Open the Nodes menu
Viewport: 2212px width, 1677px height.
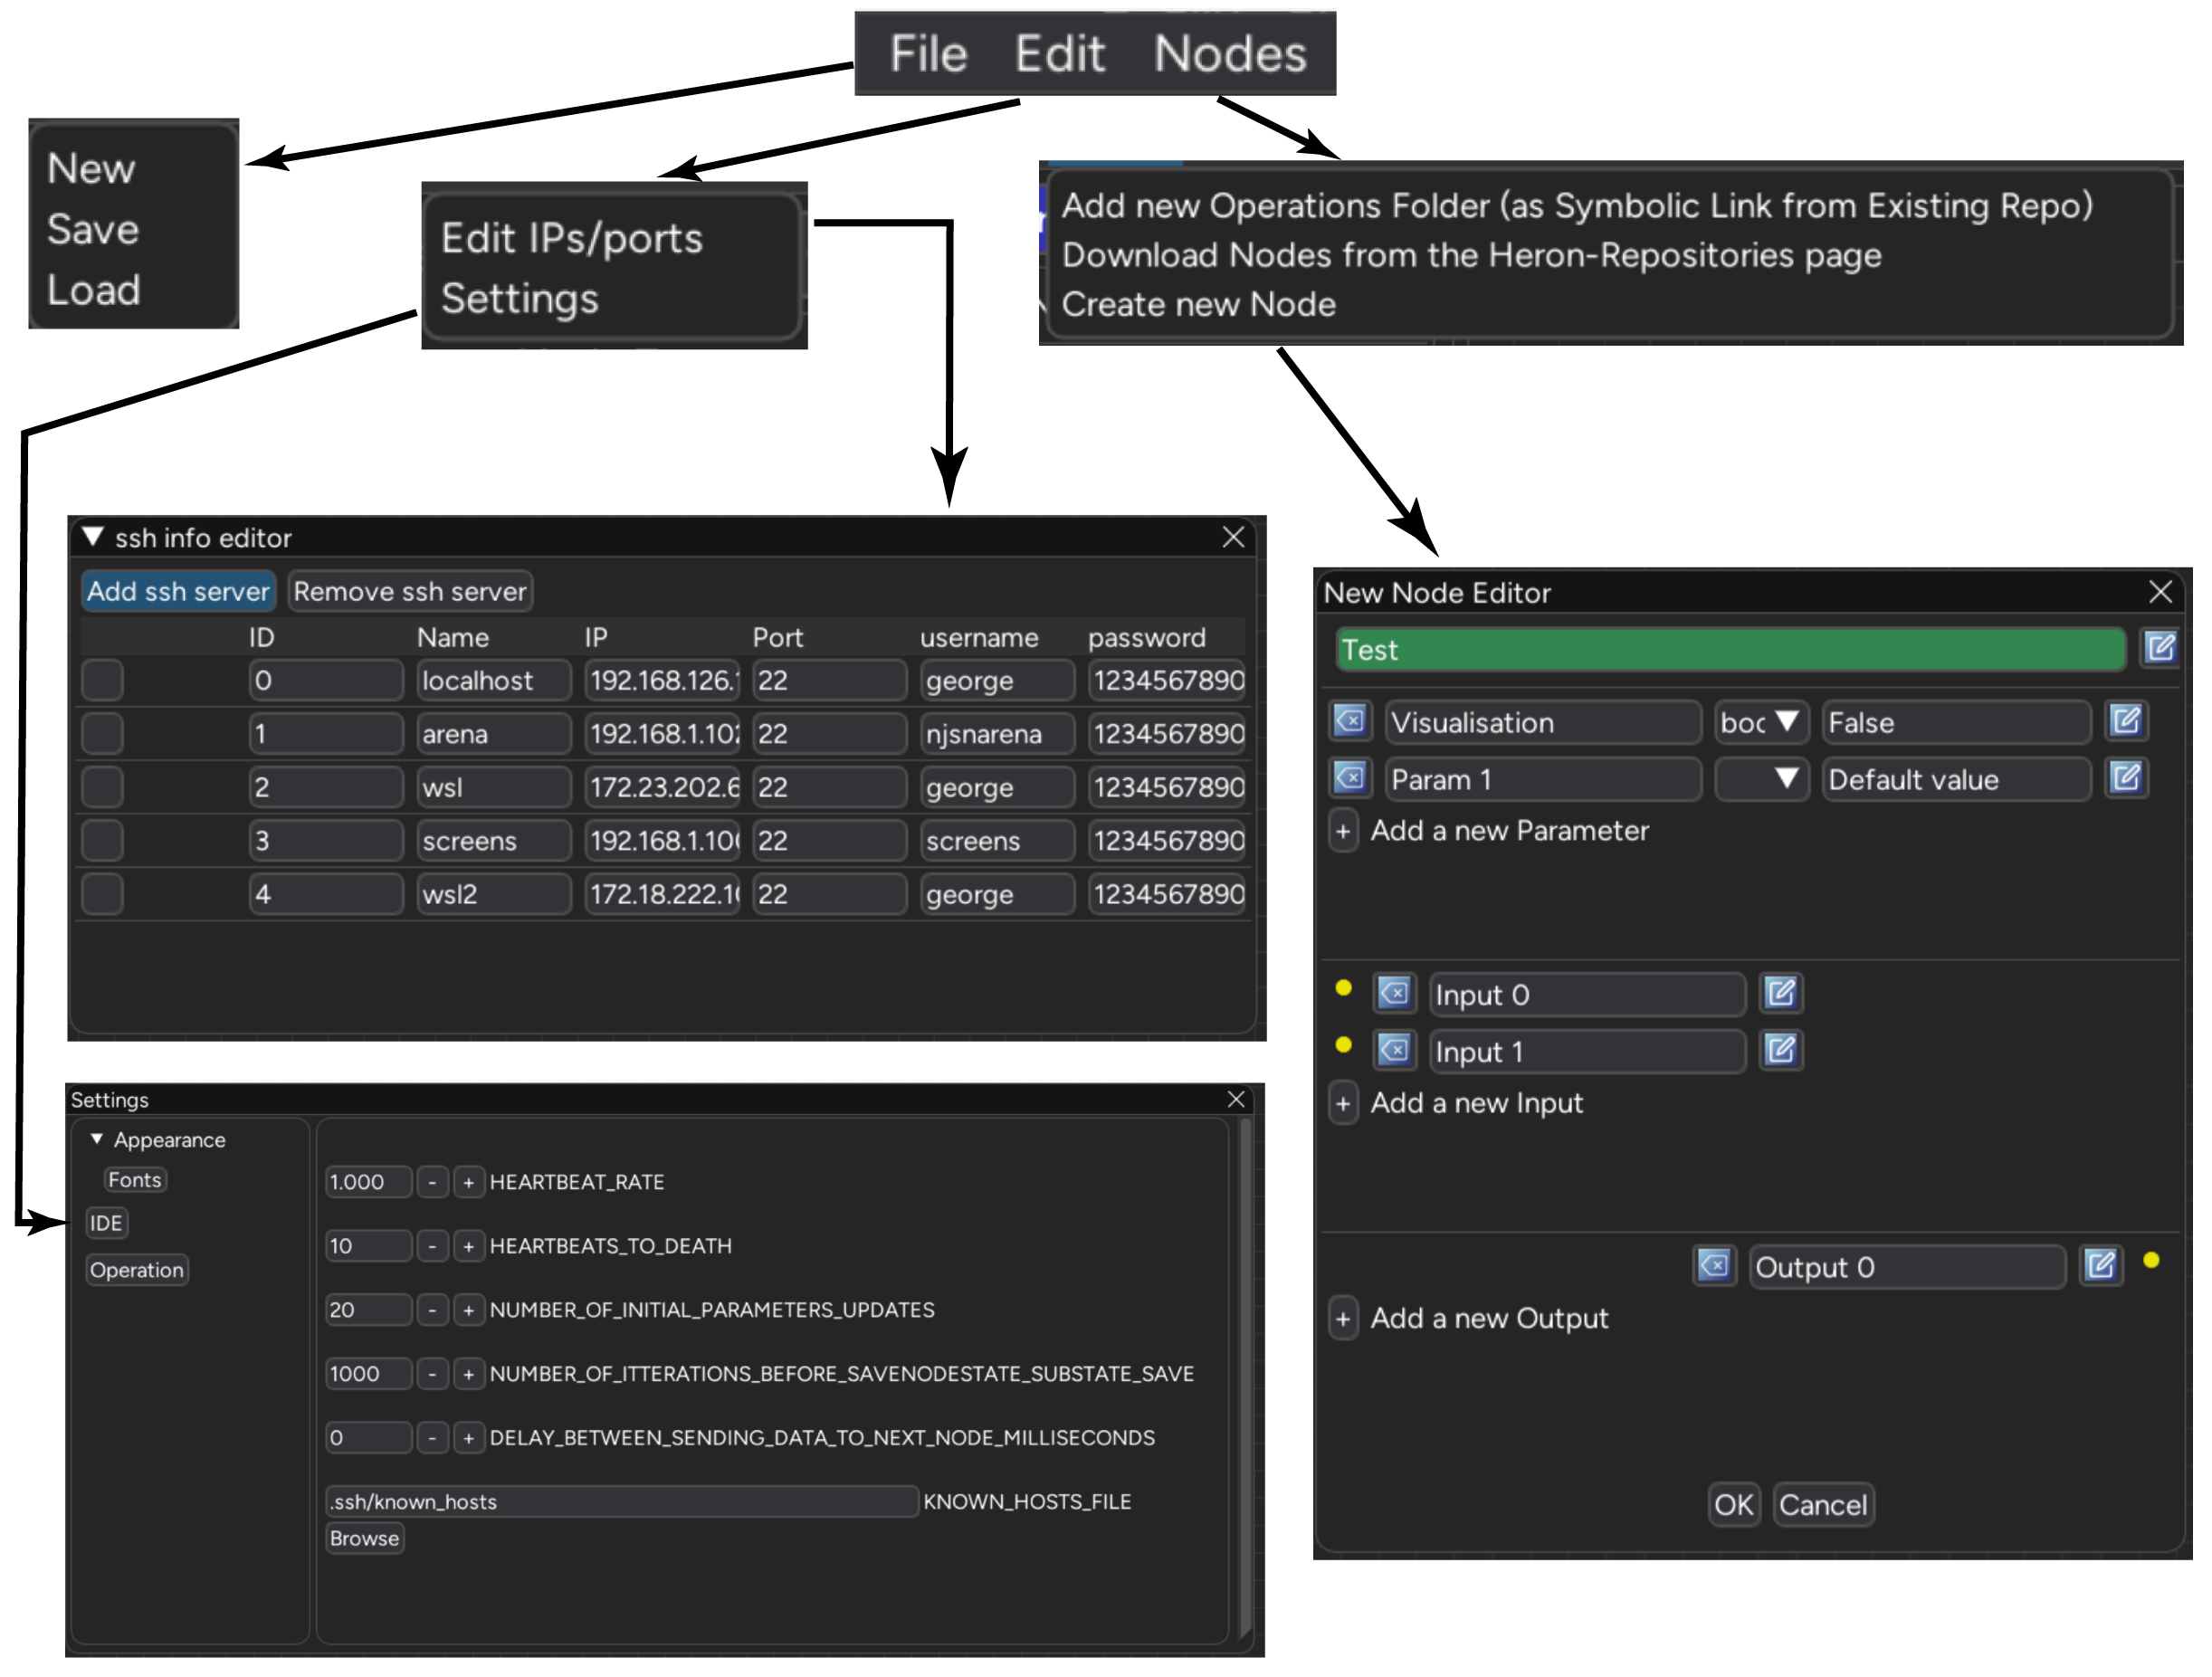[1229, 54]
